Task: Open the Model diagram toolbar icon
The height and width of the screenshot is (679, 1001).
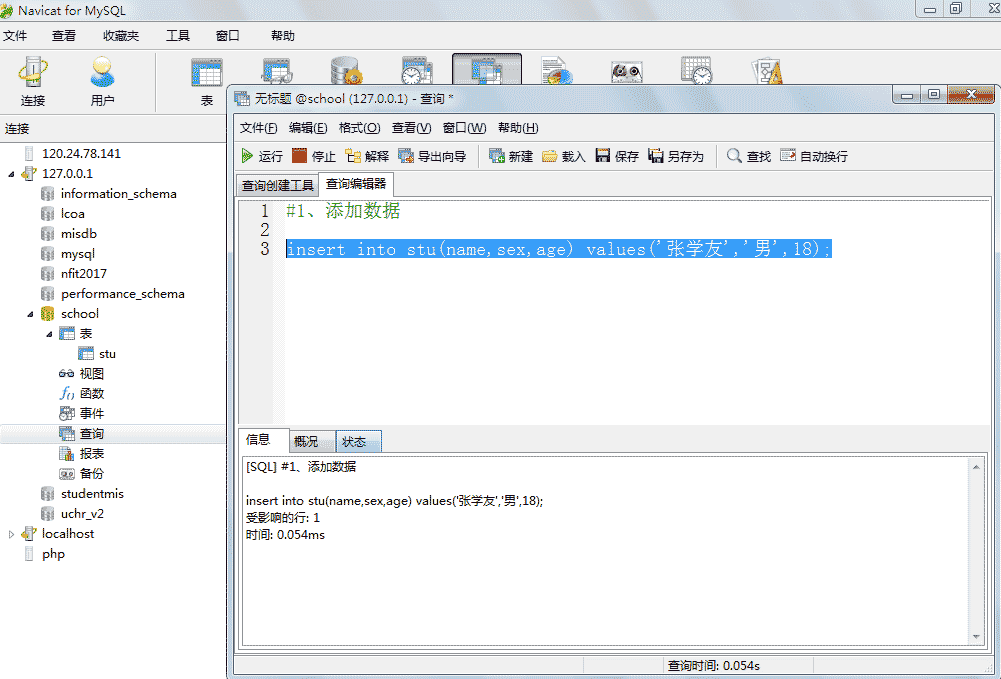Action: 767,71
